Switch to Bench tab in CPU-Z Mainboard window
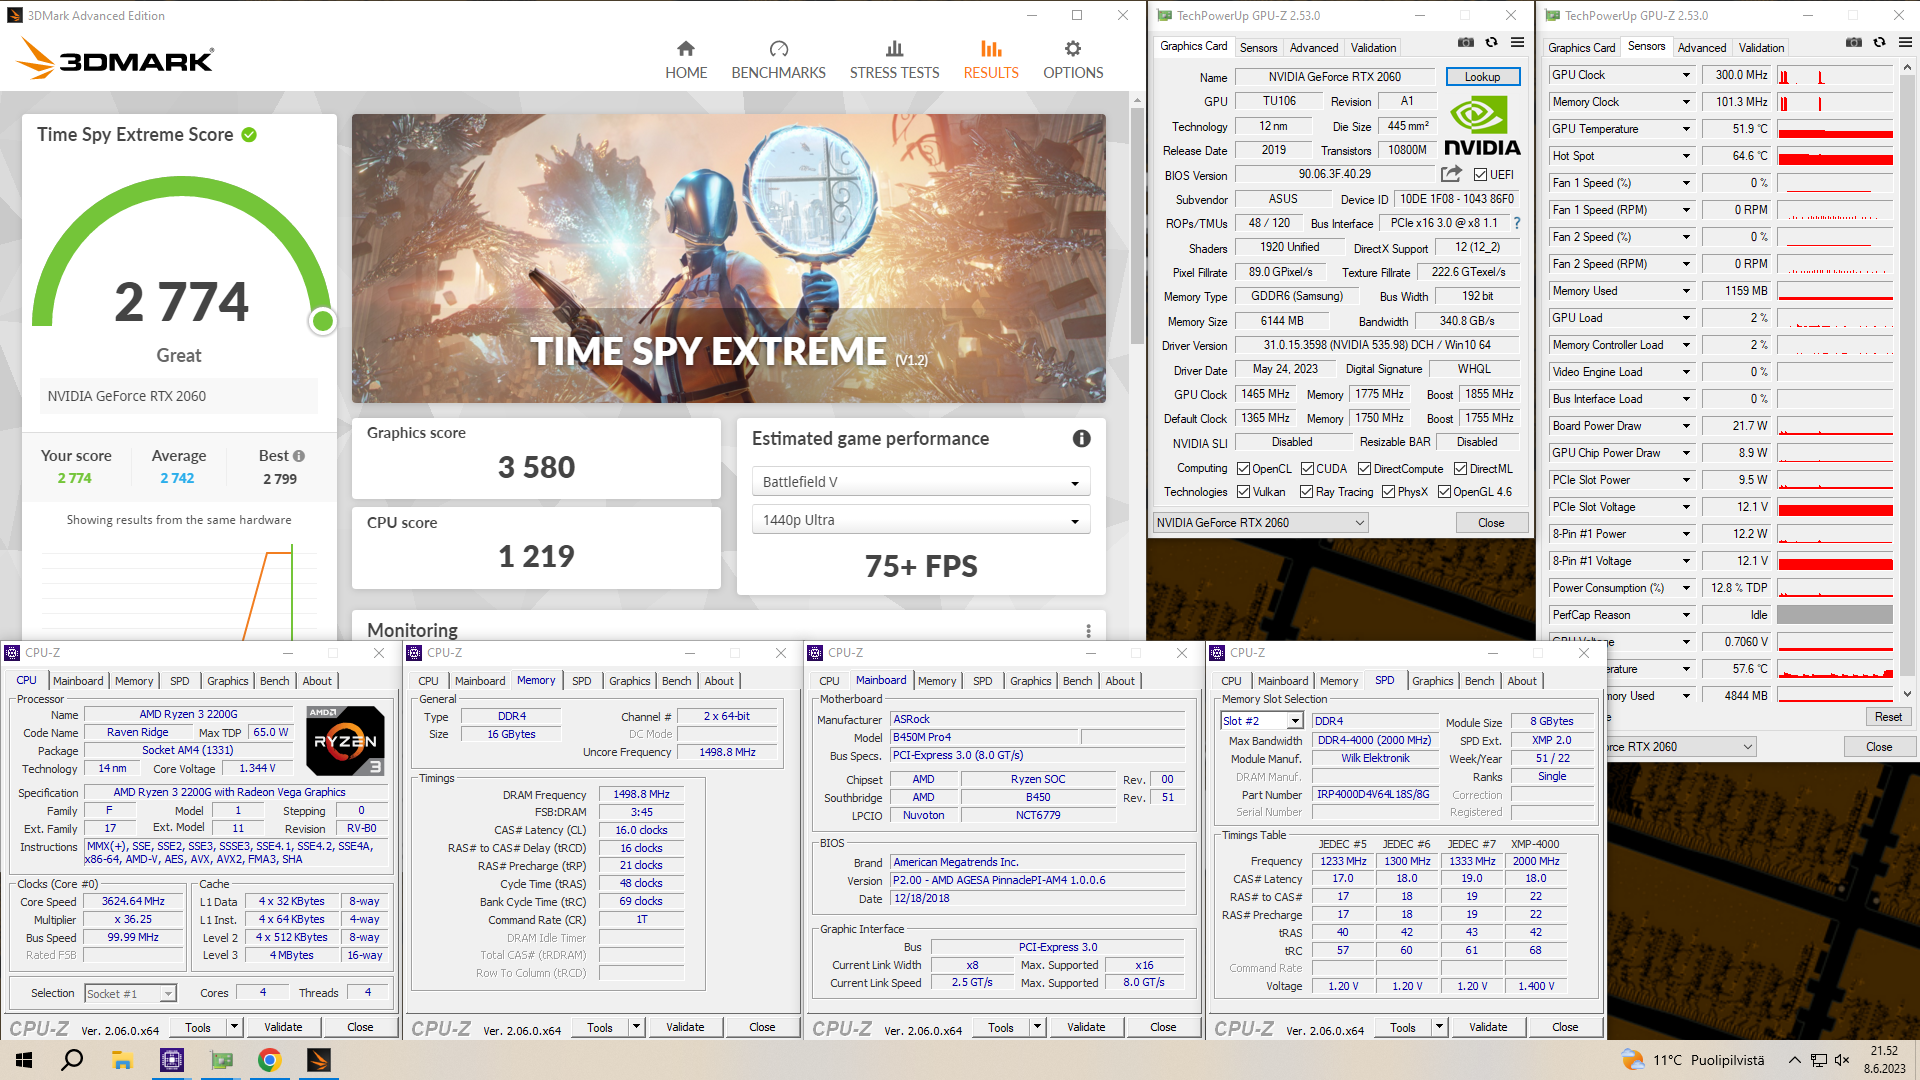This screenshot has height=1080, width=1920. click(1077, 681)
